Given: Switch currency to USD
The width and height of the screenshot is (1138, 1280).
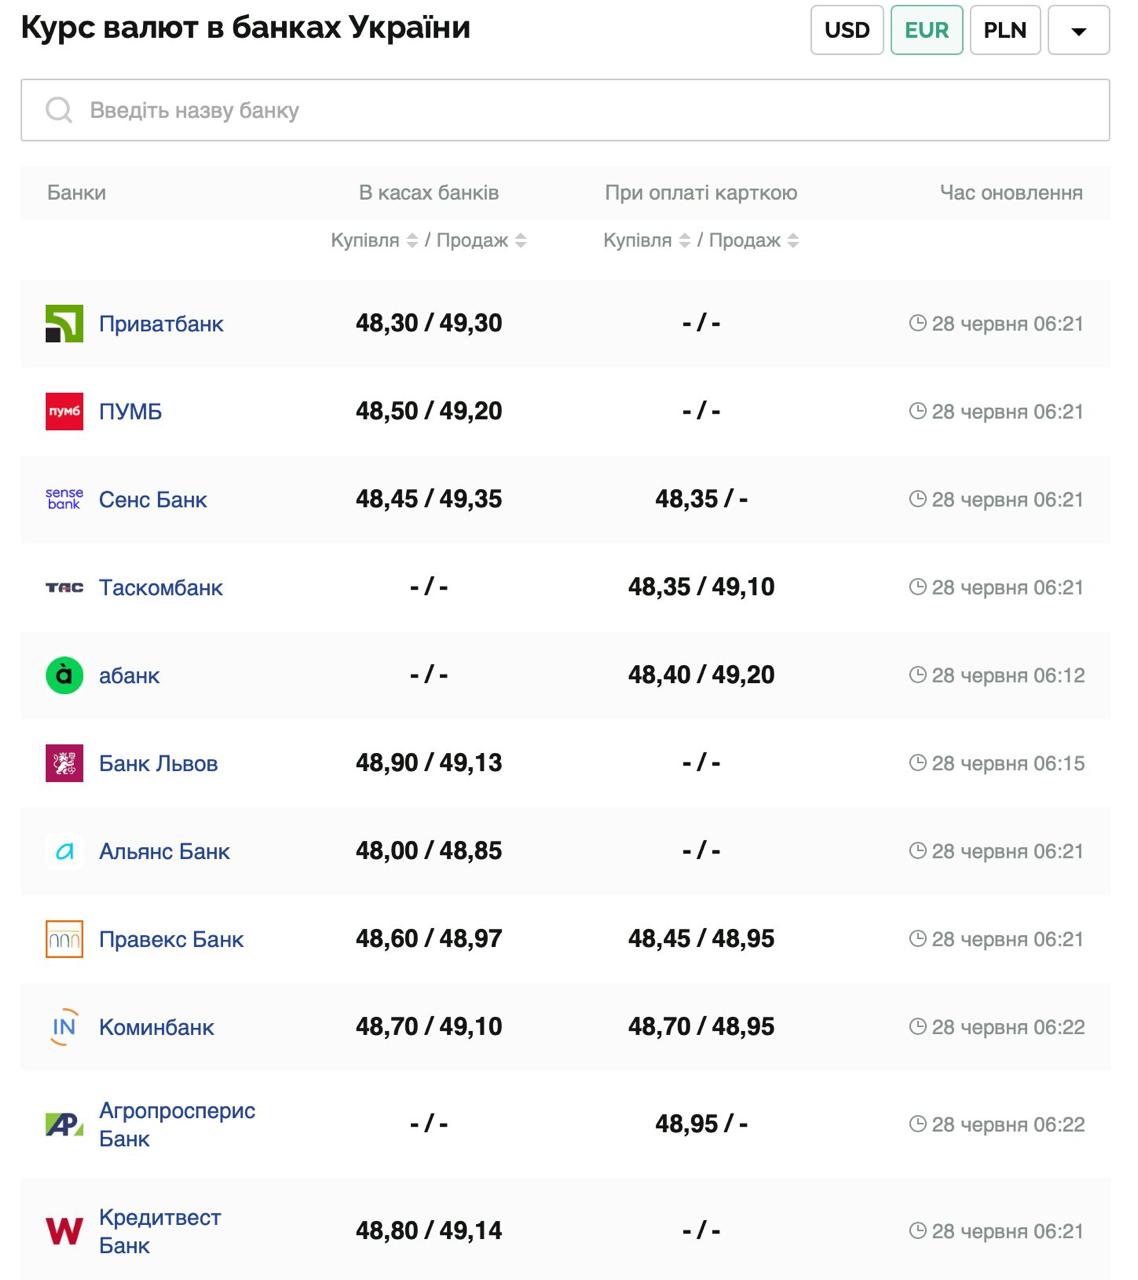Looking at the screenshot, I should (x=846, y=30).
